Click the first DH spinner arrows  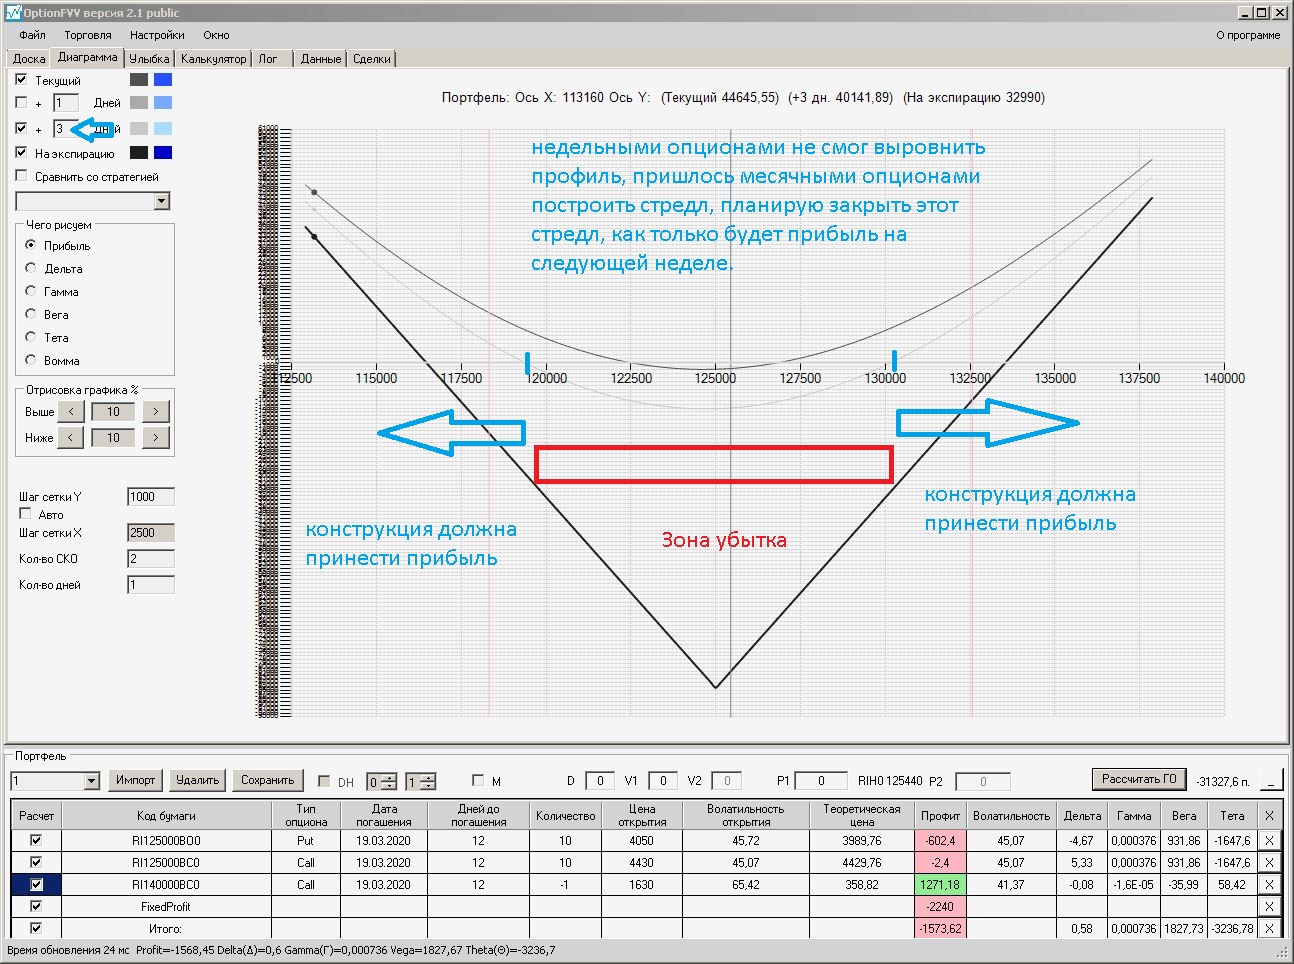pyautogui.click(x=390, y=782)
